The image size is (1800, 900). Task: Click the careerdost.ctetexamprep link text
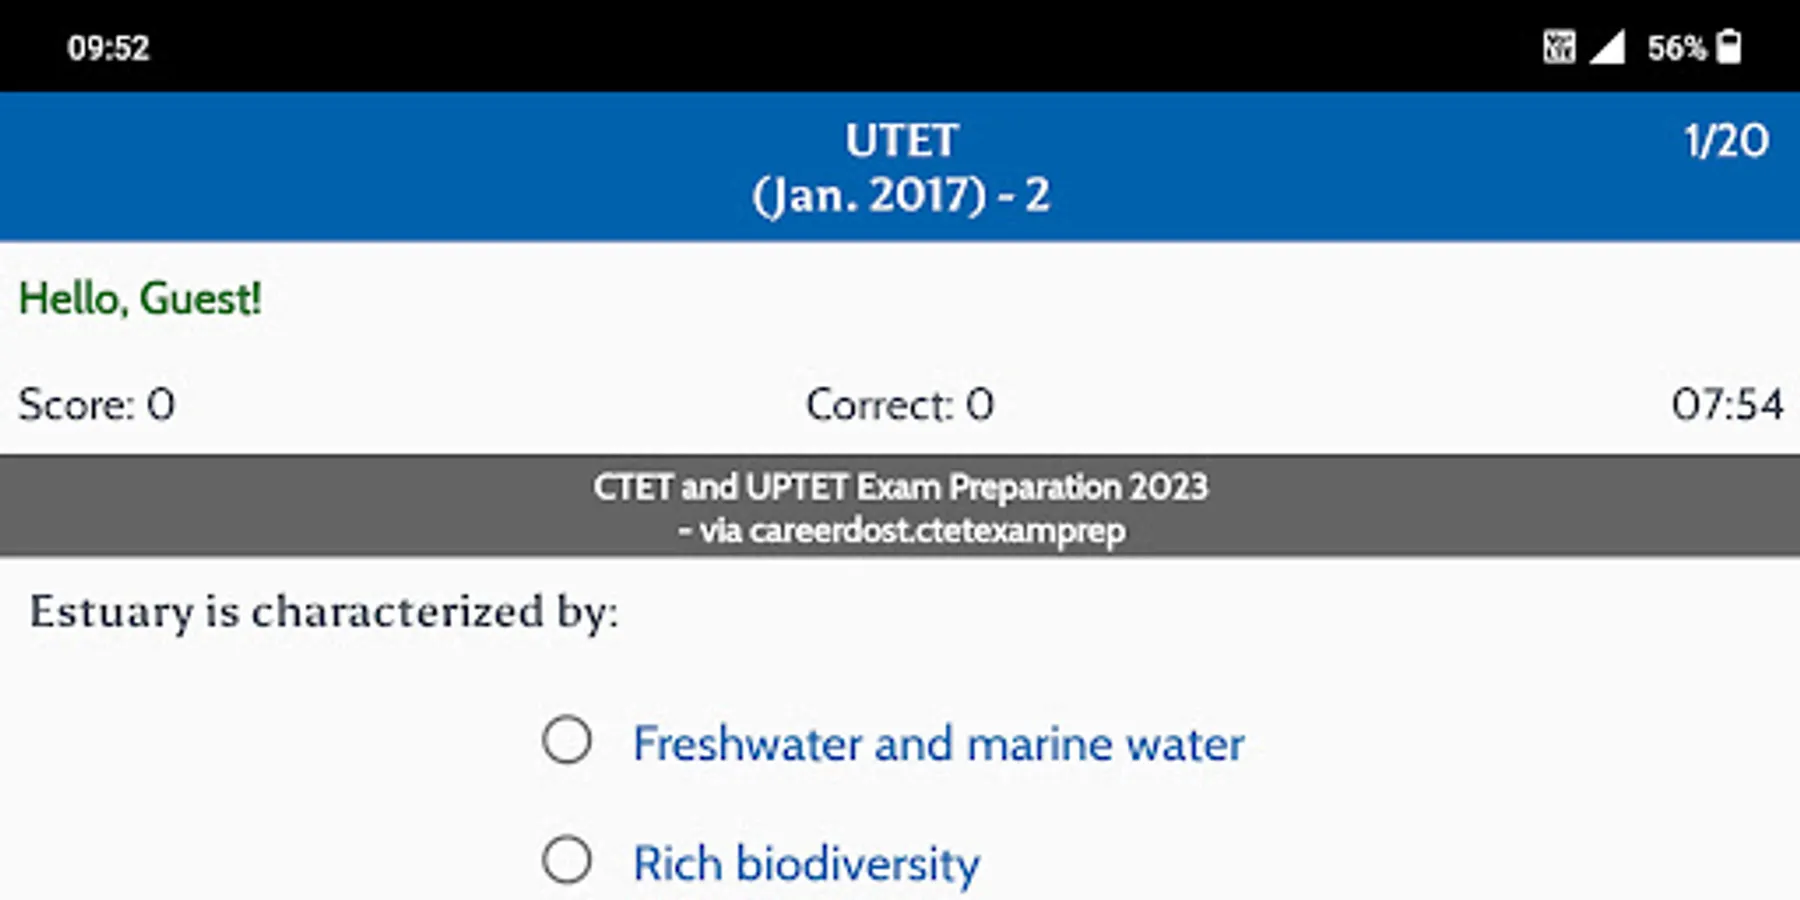point(936,531)
